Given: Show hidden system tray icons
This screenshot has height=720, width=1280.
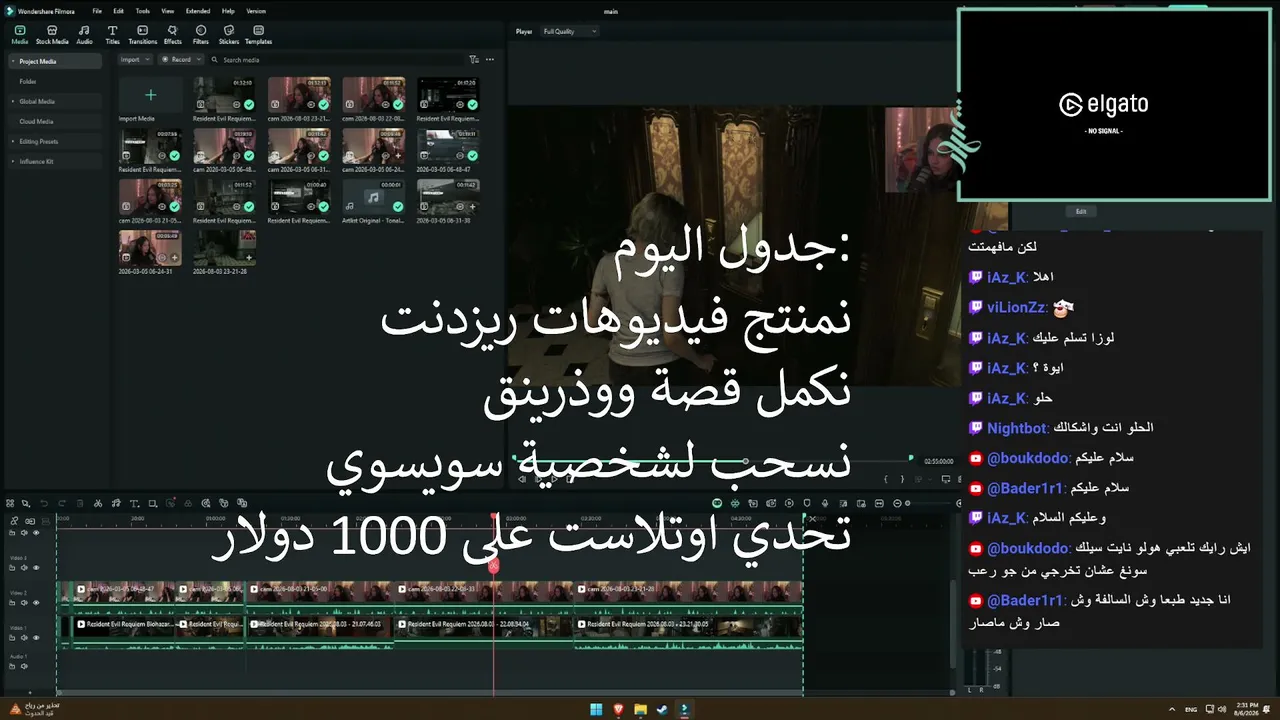Looking at the screenshot, I should click(1173, 709).
